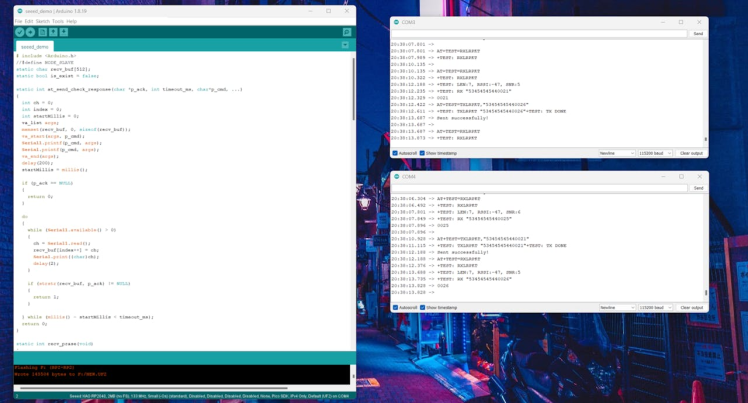Open the Sketch menu

point(42,21)
